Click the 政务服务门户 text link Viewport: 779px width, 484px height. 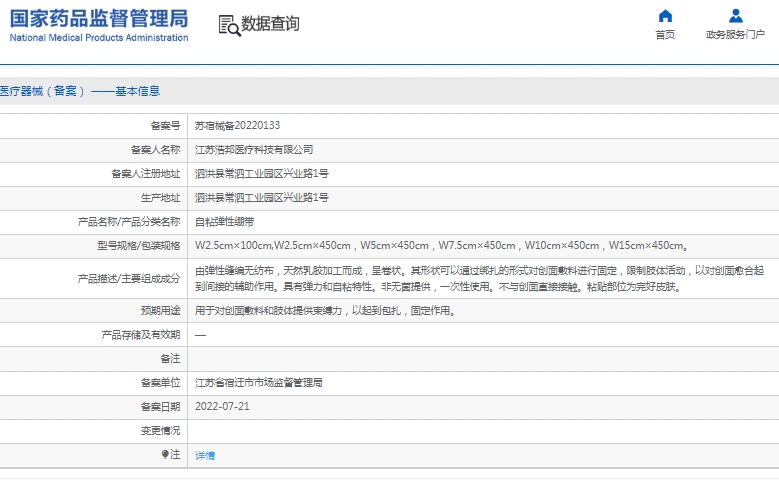pyautogui.click(x=735, y=35)
